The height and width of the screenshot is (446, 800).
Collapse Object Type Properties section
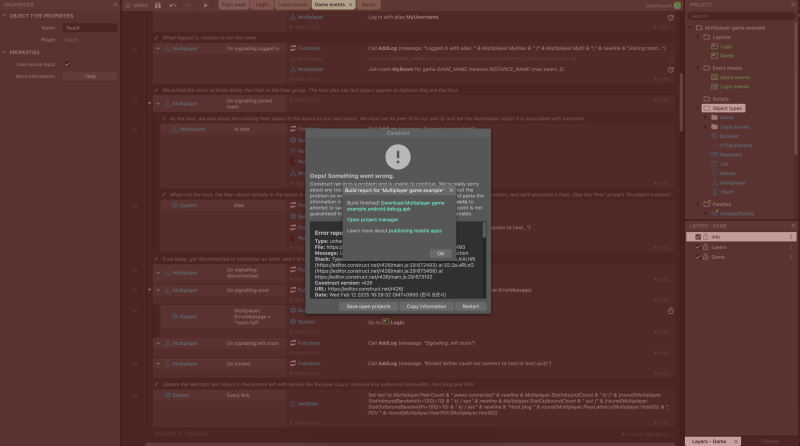(5, 16)
